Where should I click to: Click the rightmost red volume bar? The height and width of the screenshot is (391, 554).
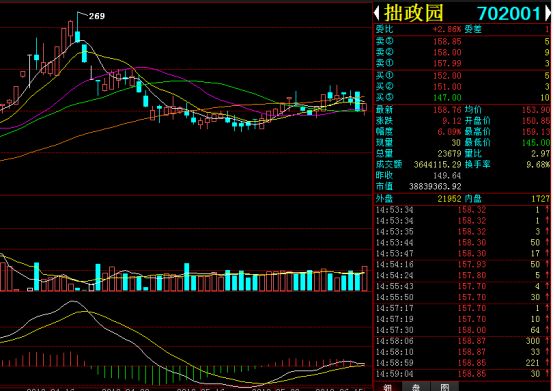click(x=365, y=279)
